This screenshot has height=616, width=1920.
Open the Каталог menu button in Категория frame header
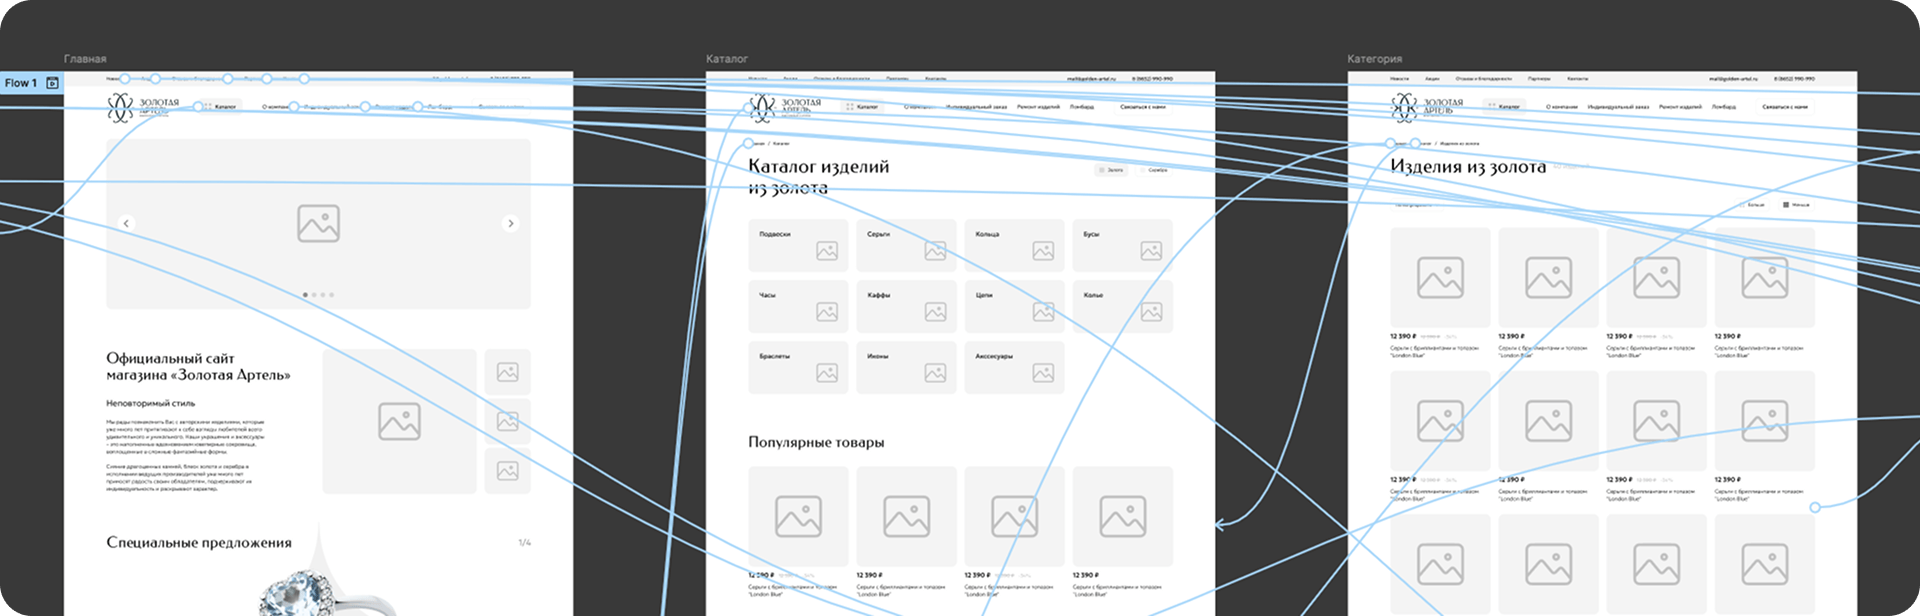point(1504,106)
